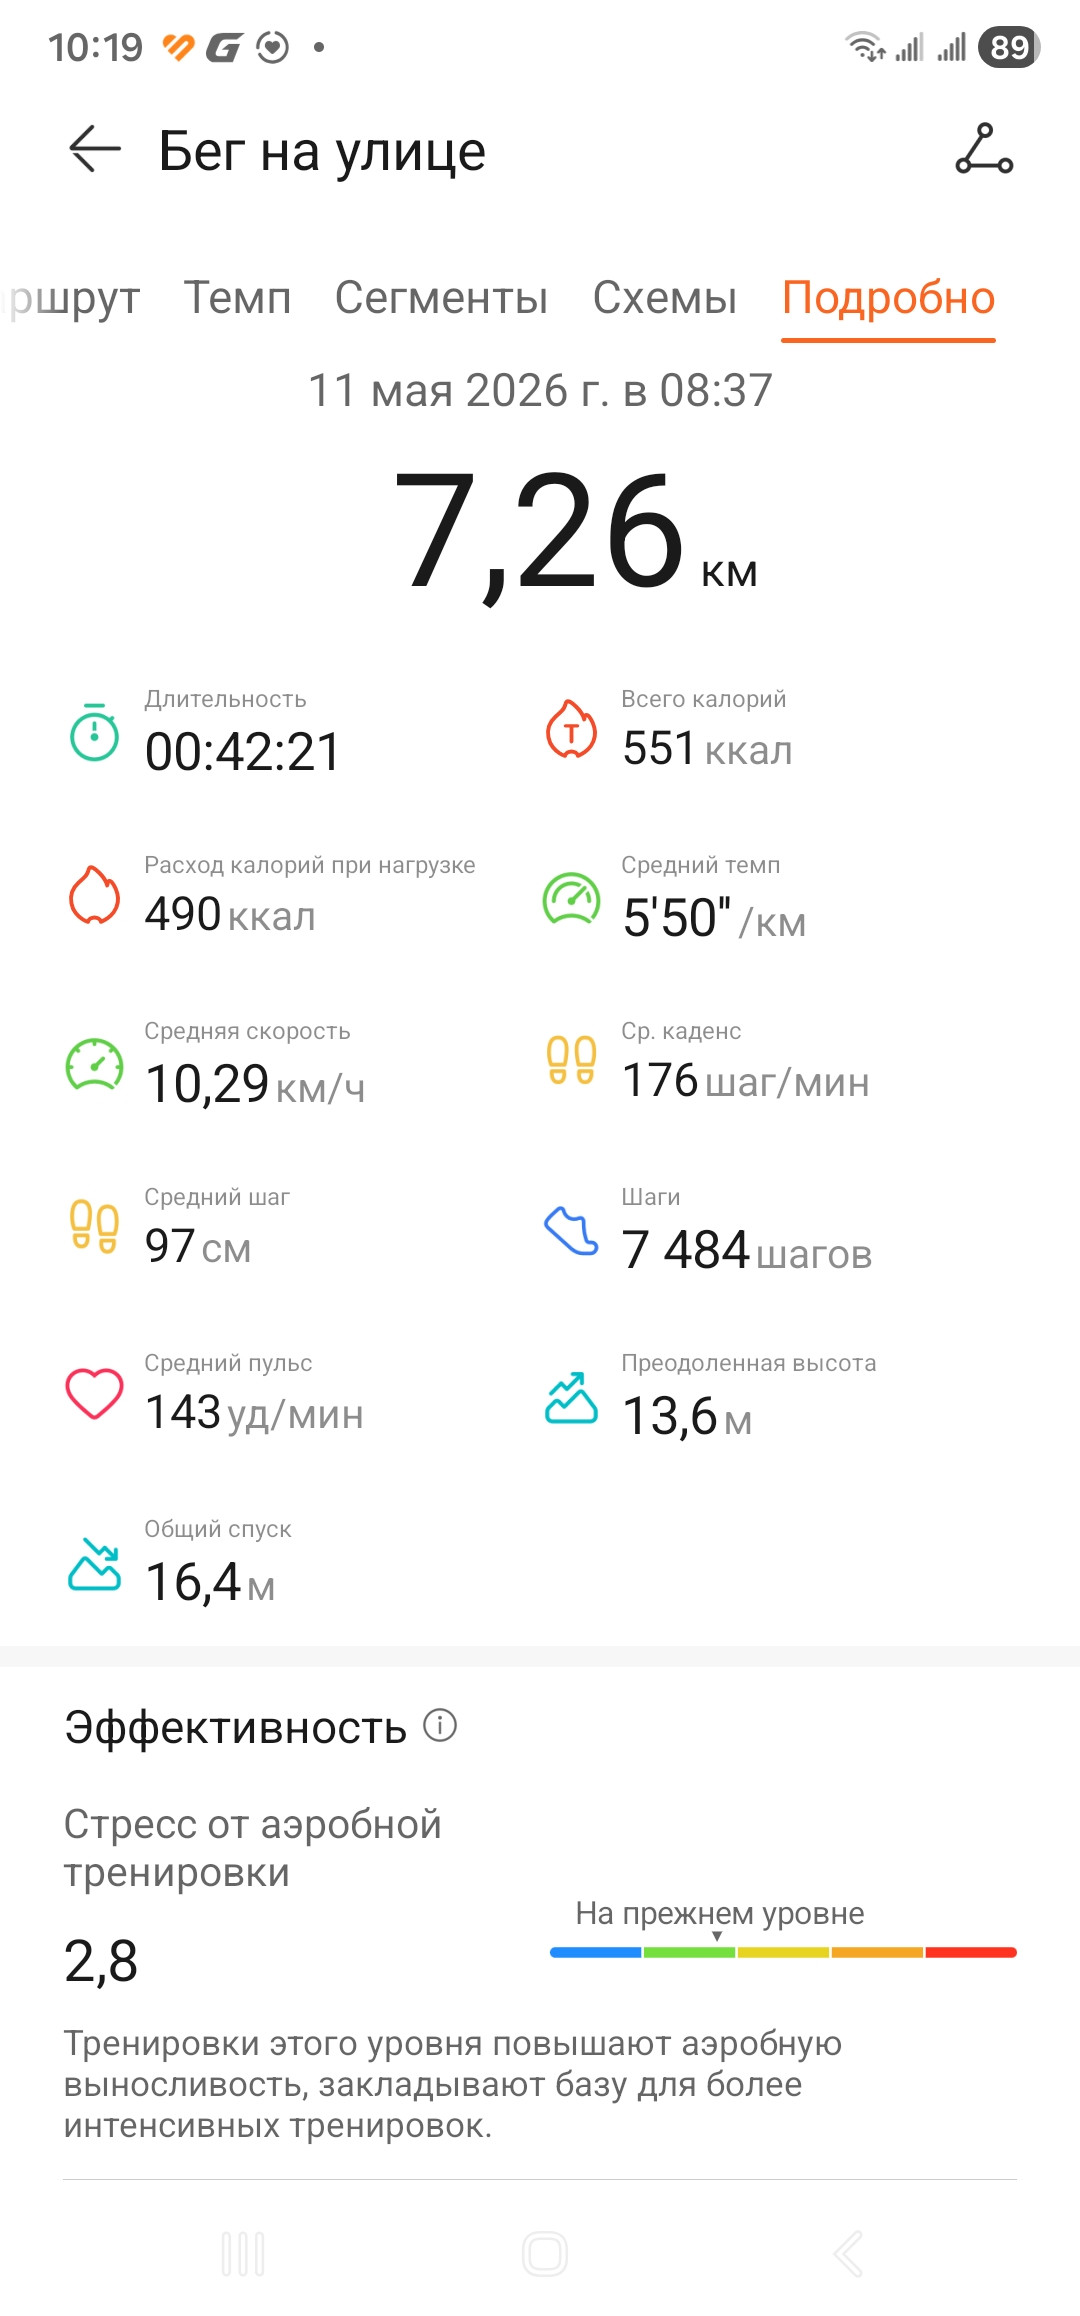Screen dimensions: 1080x2316
Task: Tap the speedometer icon for Средний темп
Action: 571,898
